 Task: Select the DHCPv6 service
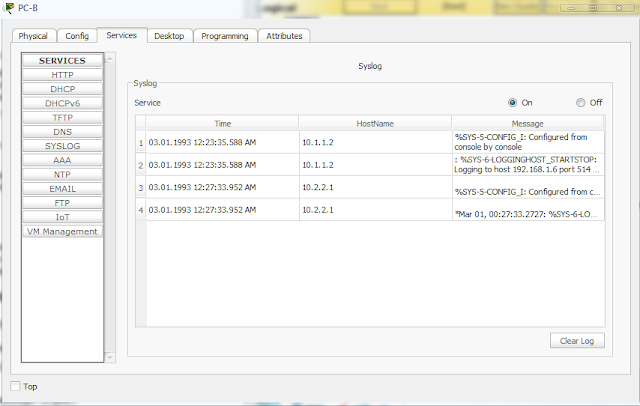[x=62, y=103]
